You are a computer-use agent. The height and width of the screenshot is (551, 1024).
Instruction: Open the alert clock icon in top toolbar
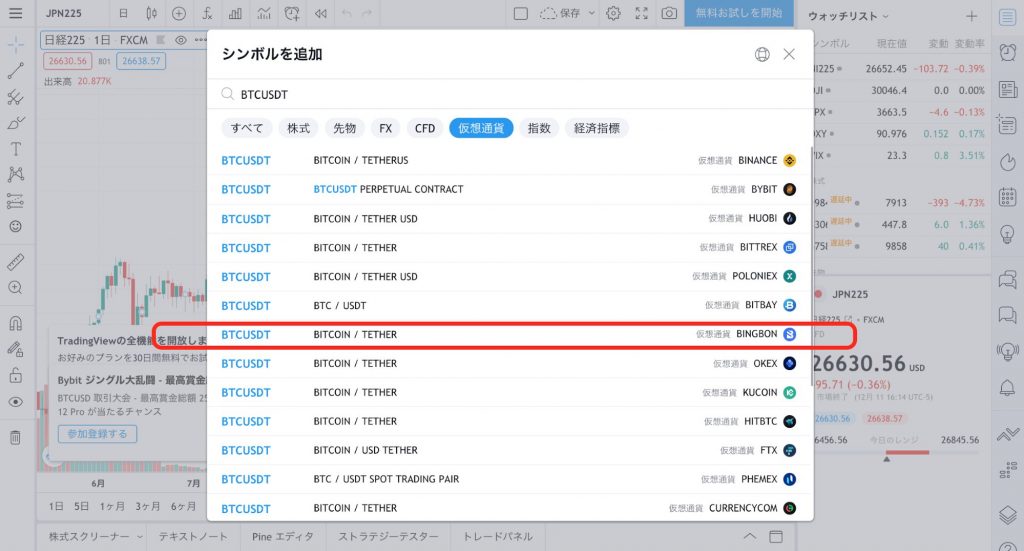[x=292, y=13]
